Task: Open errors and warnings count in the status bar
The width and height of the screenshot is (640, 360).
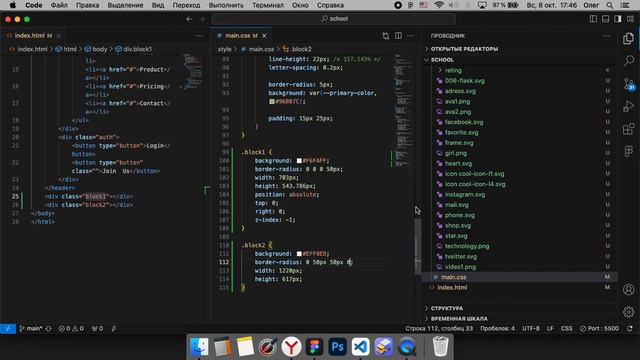Action: [71, 329]
